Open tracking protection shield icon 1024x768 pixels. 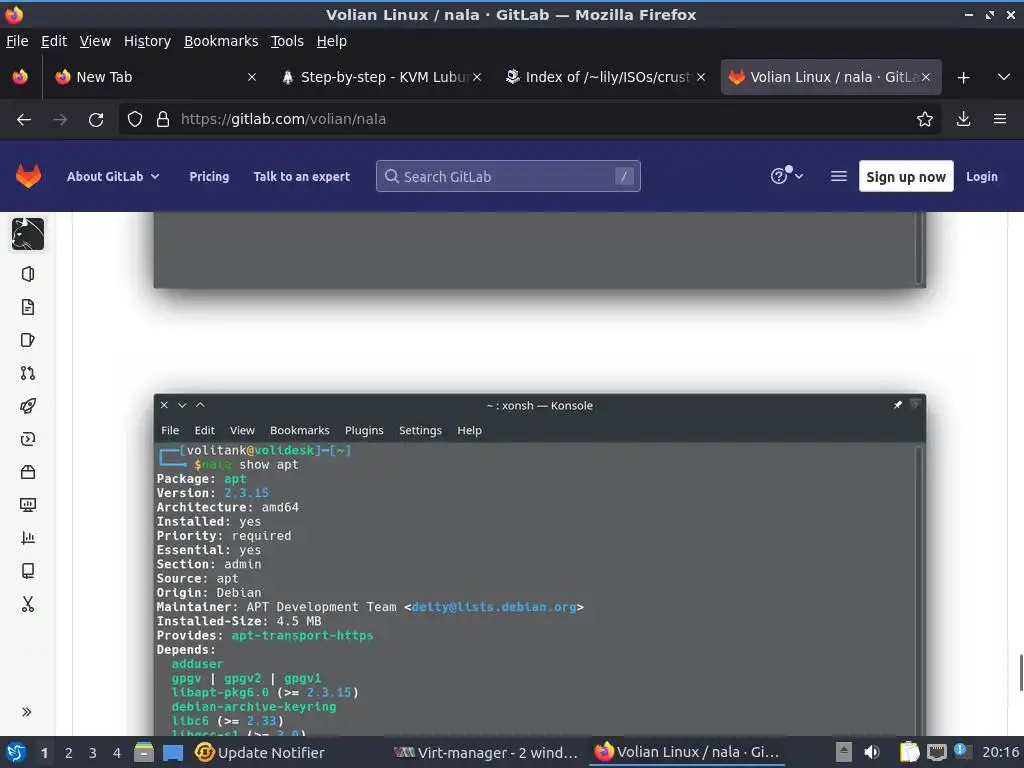[135, 120]
